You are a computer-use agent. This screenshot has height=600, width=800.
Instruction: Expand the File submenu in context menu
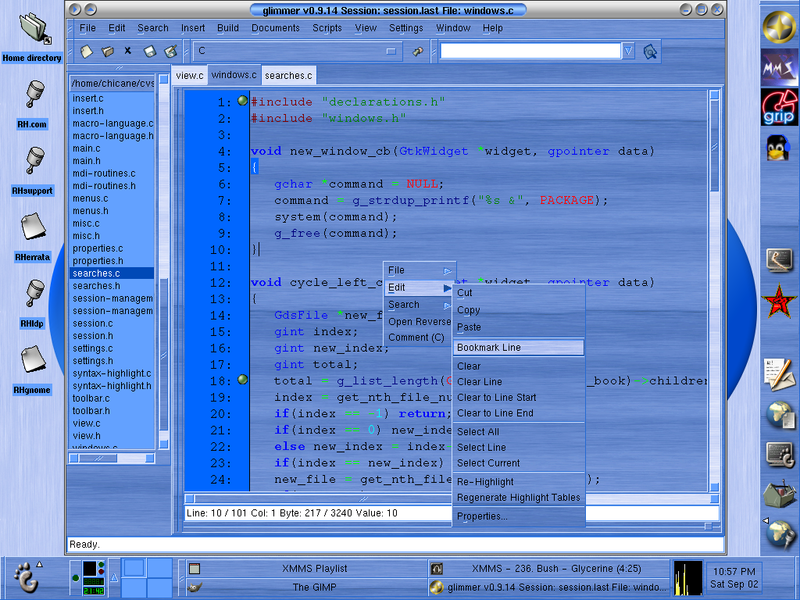pos(419,270)
